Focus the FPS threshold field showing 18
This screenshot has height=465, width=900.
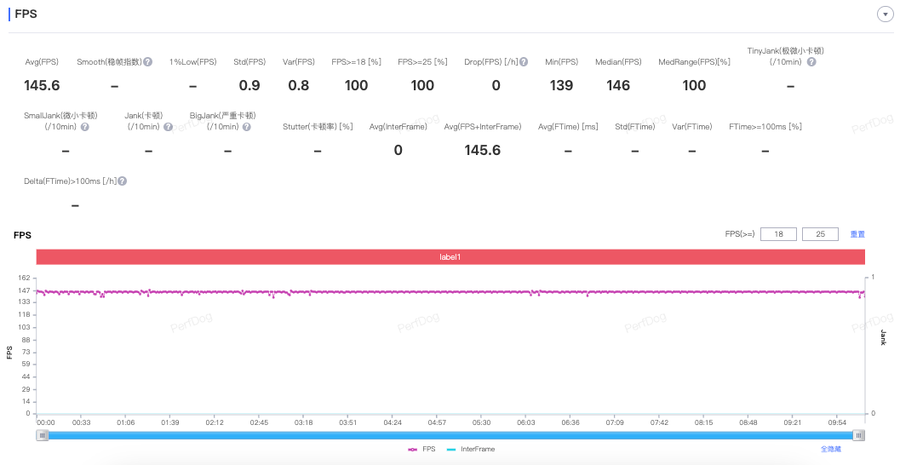coord(778,234)
